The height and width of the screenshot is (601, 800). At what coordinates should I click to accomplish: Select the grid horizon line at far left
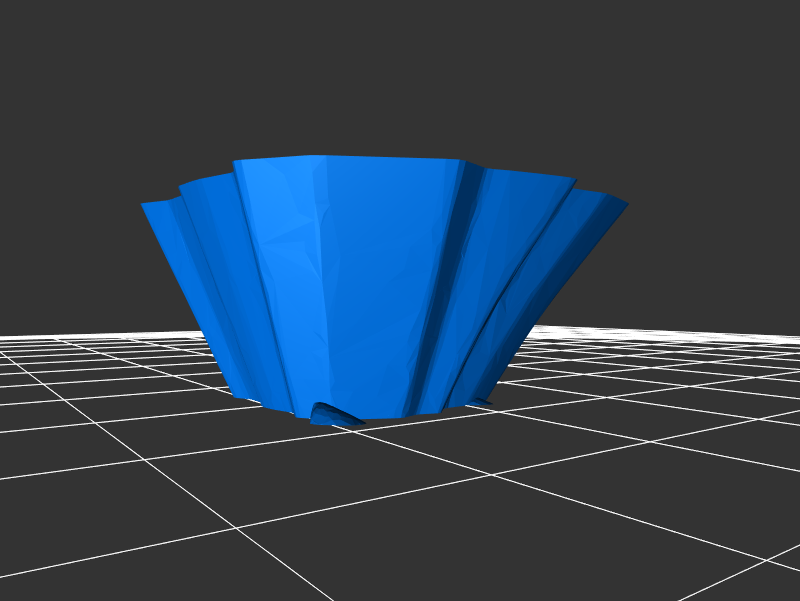click(x=30, y=338)
